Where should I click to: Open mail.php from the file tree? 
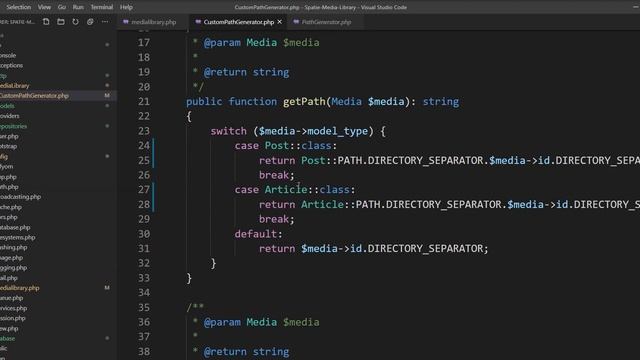click(9, 278)
